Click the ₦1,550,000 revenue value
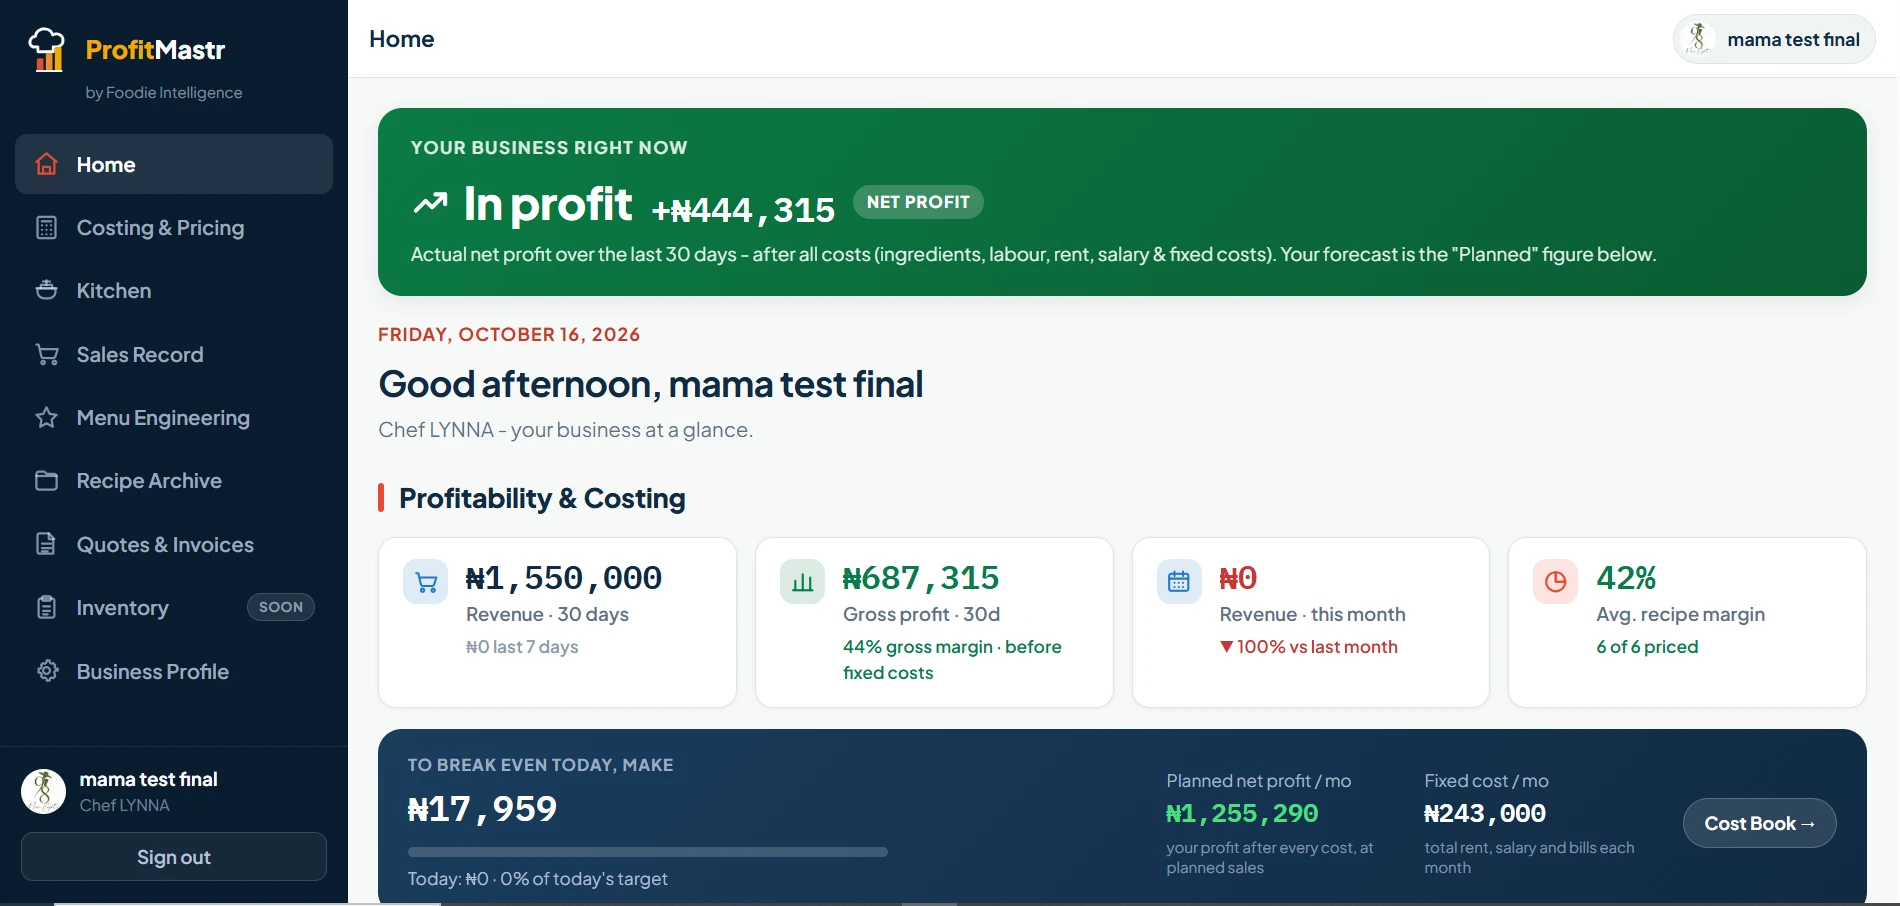1900x906 pixels. tap(564, 578)
